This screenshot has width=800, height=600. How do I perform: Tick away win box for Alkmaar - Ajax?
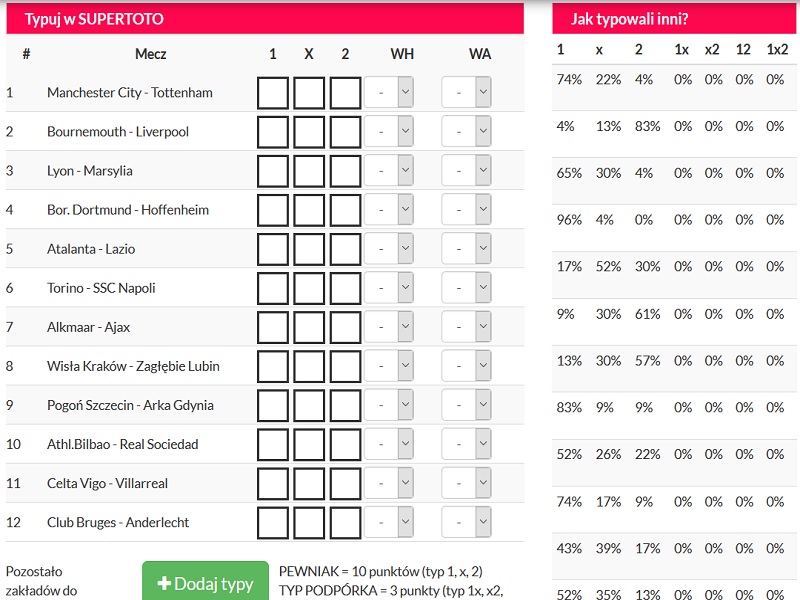[x=345, y=328]
